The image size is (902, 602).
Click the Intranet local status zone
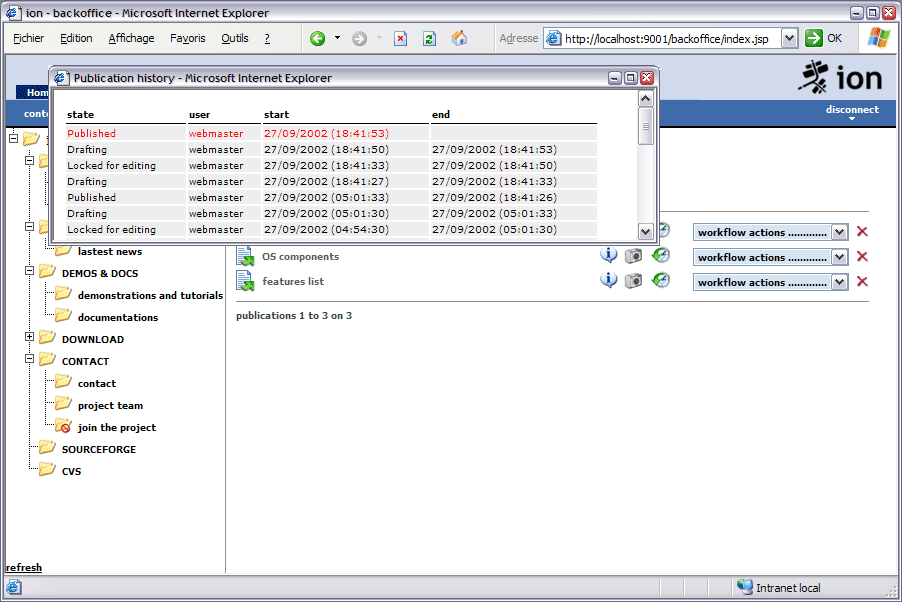click(779, 588)
